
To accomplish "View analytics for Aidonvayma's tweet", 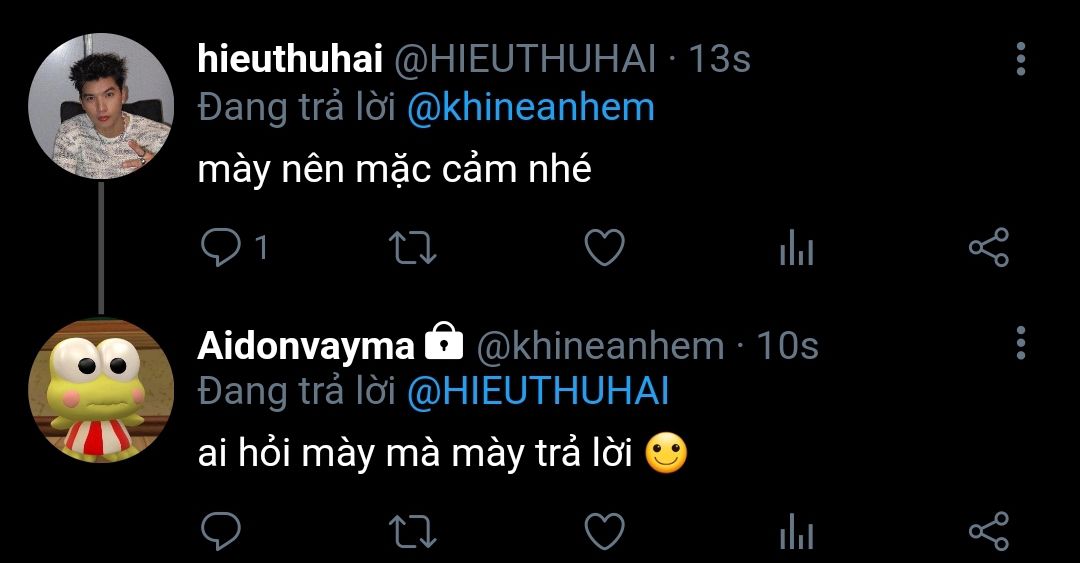I will (796, 531).
